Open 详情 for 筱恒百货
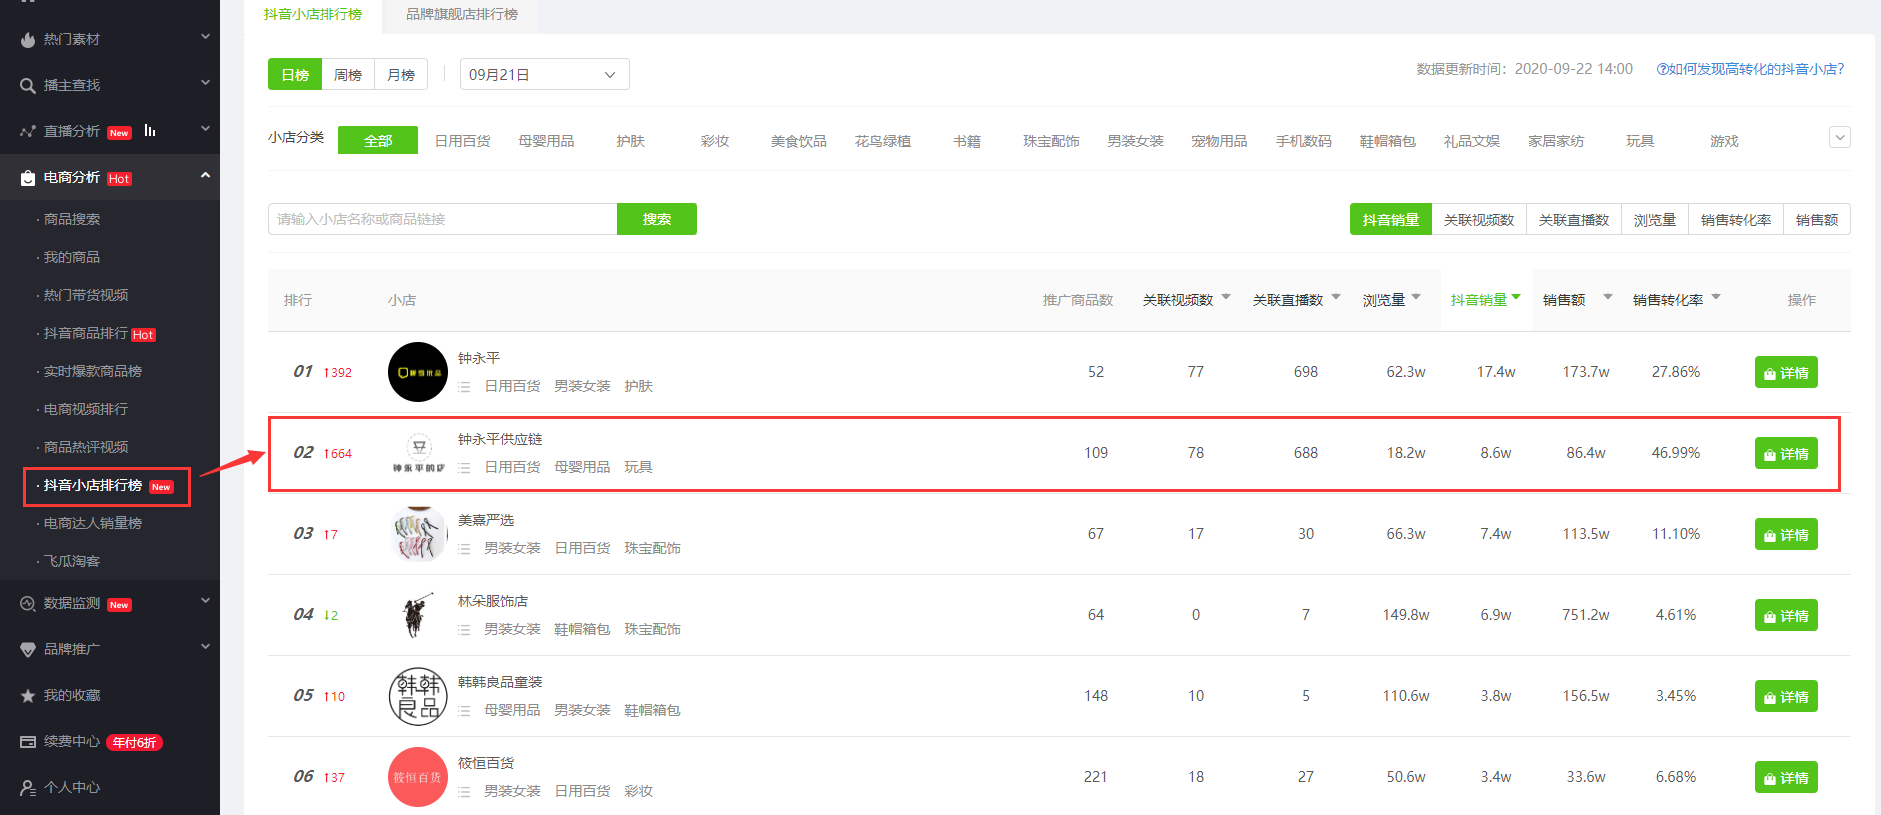The width and height of the screenshot is (1881, 815). click(x=1786, y=778)
